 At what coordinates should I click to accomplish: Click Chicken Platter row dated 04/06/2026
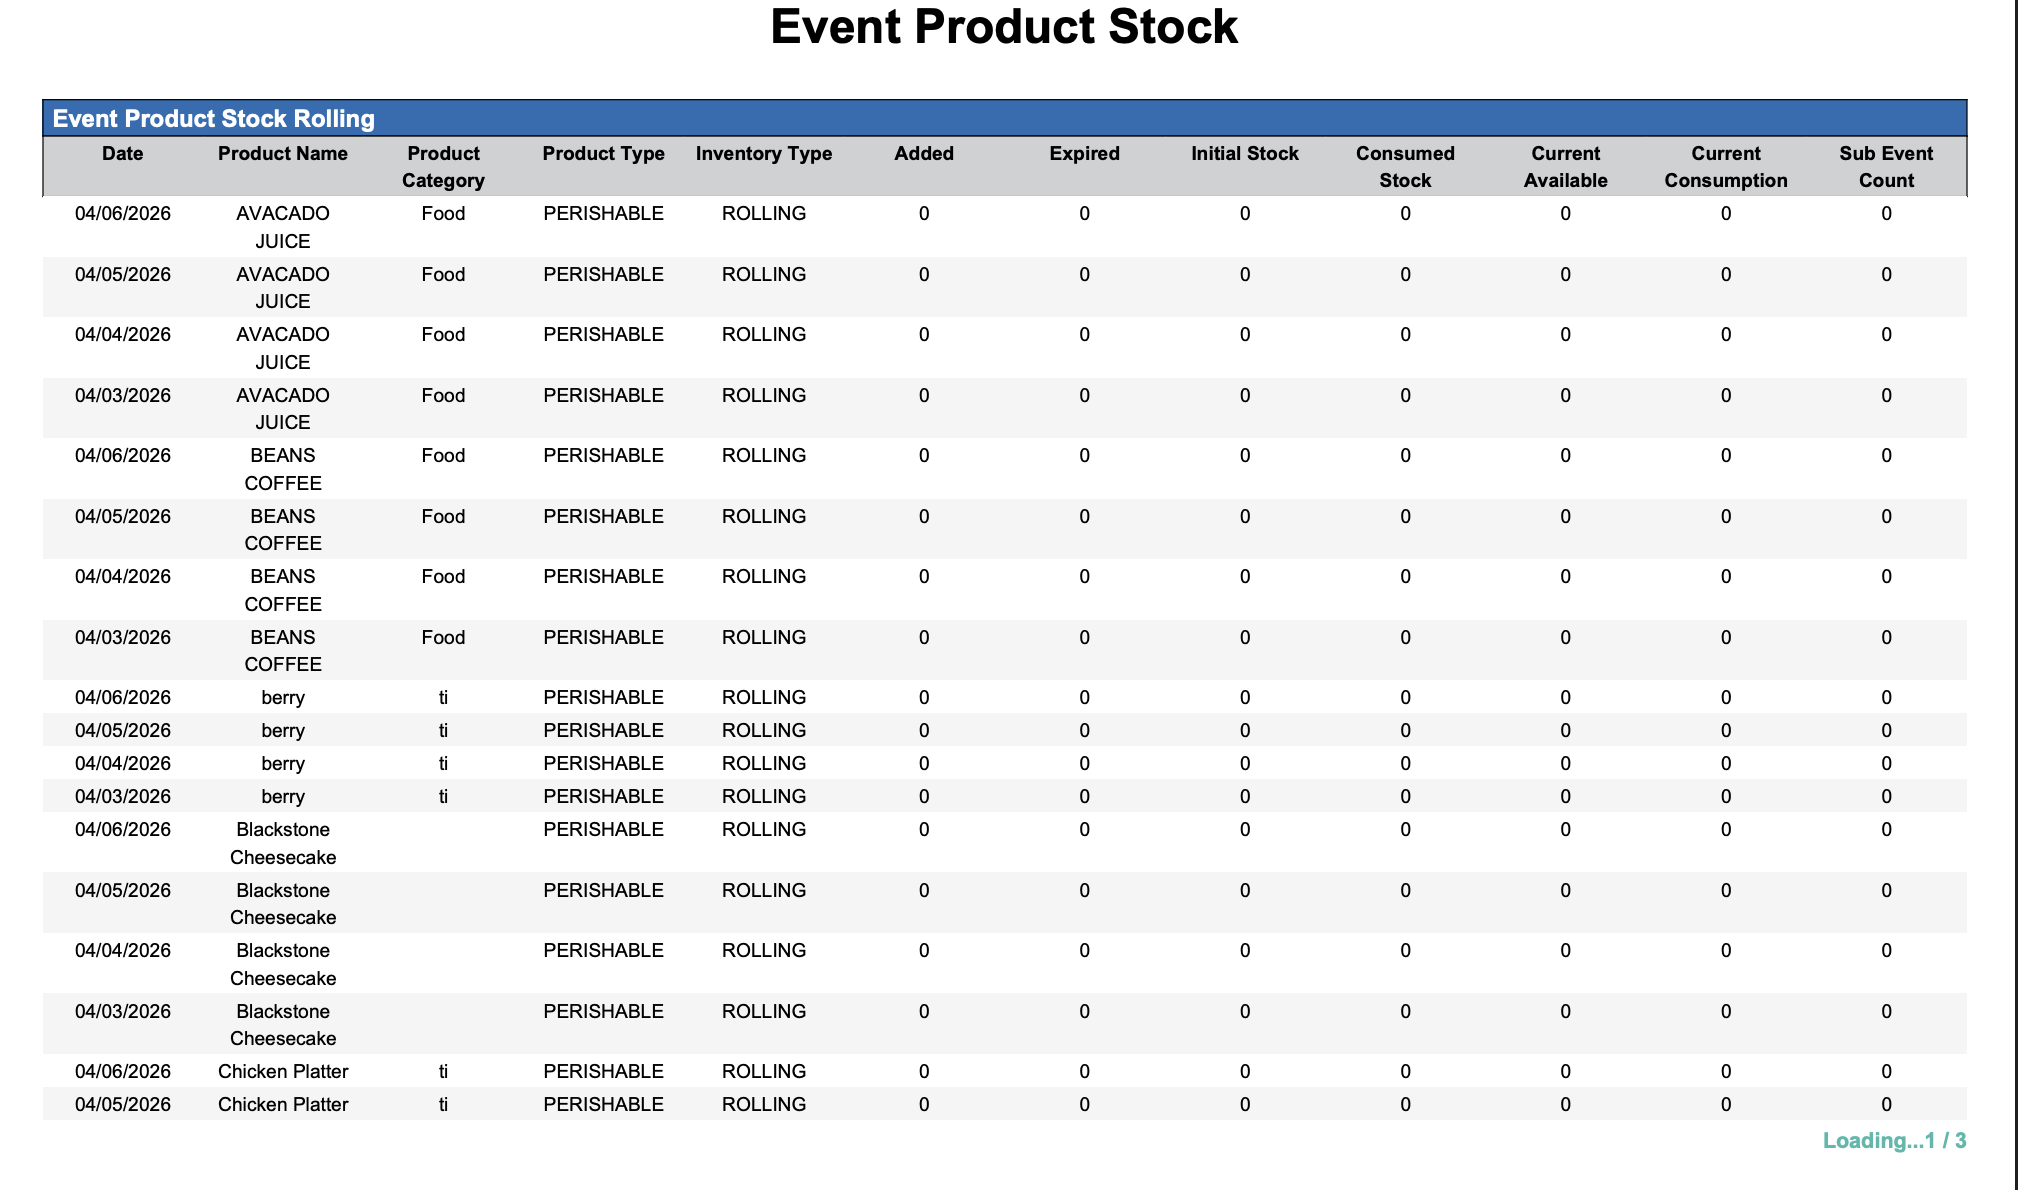[x=283, y=1072]
